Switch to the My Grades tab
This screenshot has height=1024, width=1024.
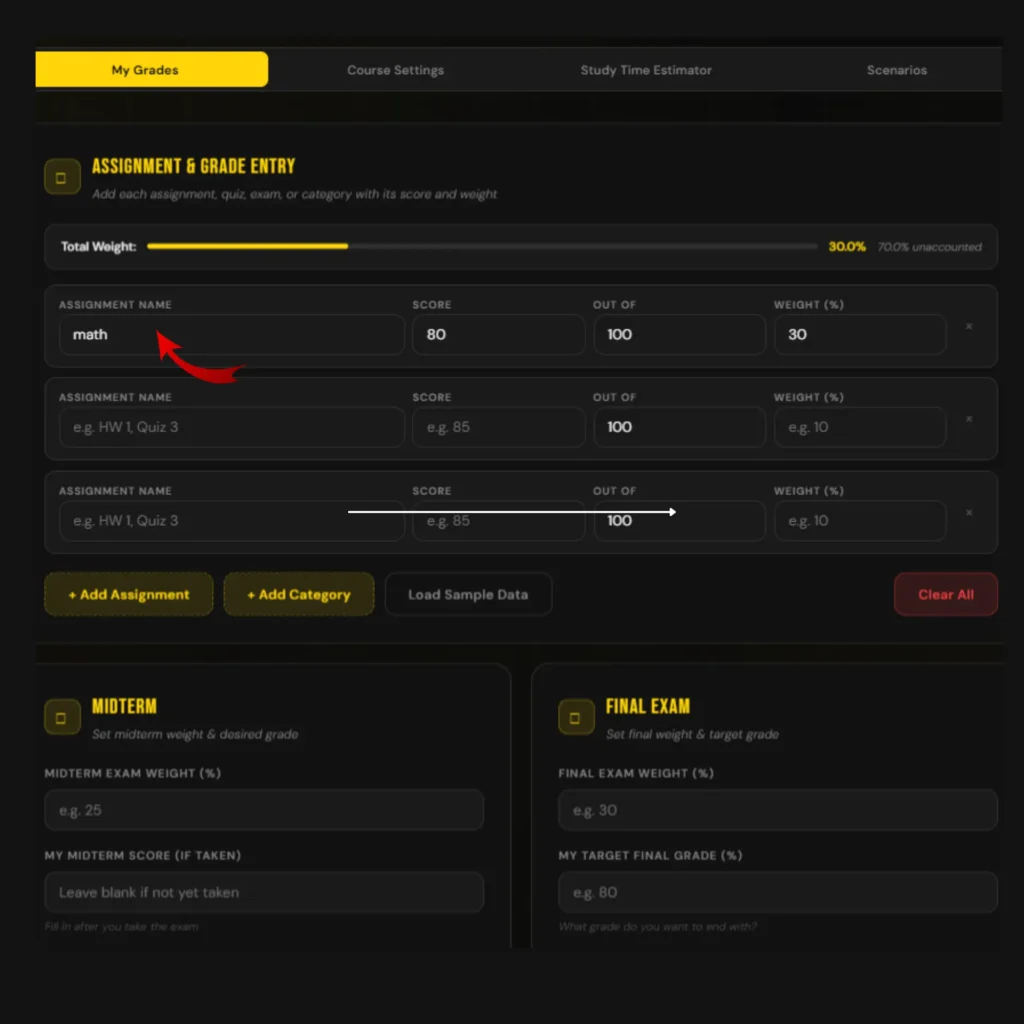point(152,69)
